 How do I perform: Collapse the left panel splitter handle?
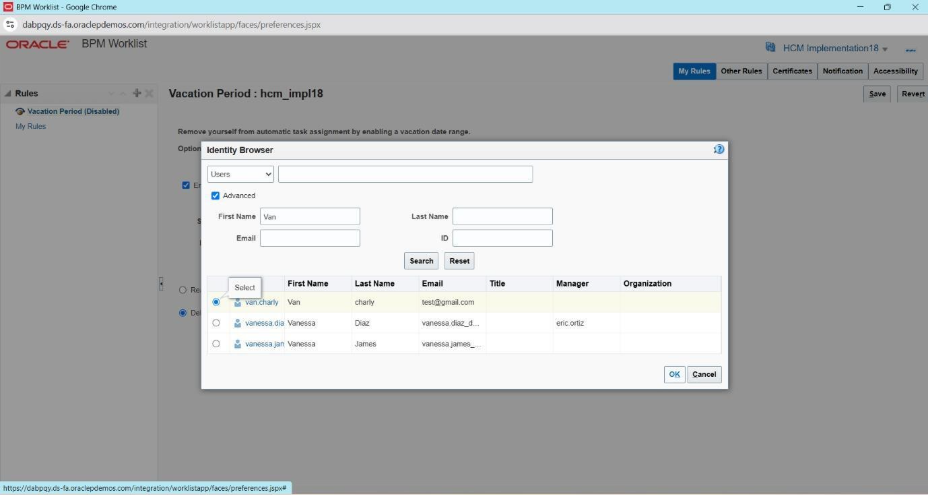(161, 284)
